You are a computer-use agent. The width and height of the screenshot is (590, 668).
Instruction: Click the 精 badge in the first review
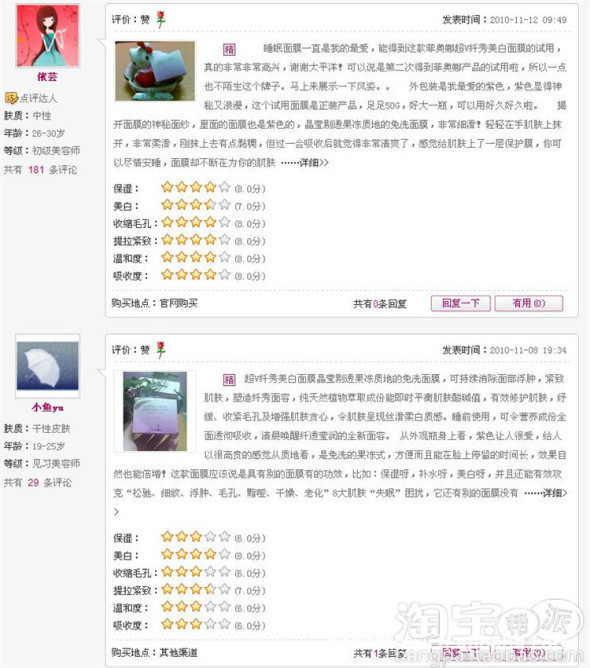click(x=229, y=49)
